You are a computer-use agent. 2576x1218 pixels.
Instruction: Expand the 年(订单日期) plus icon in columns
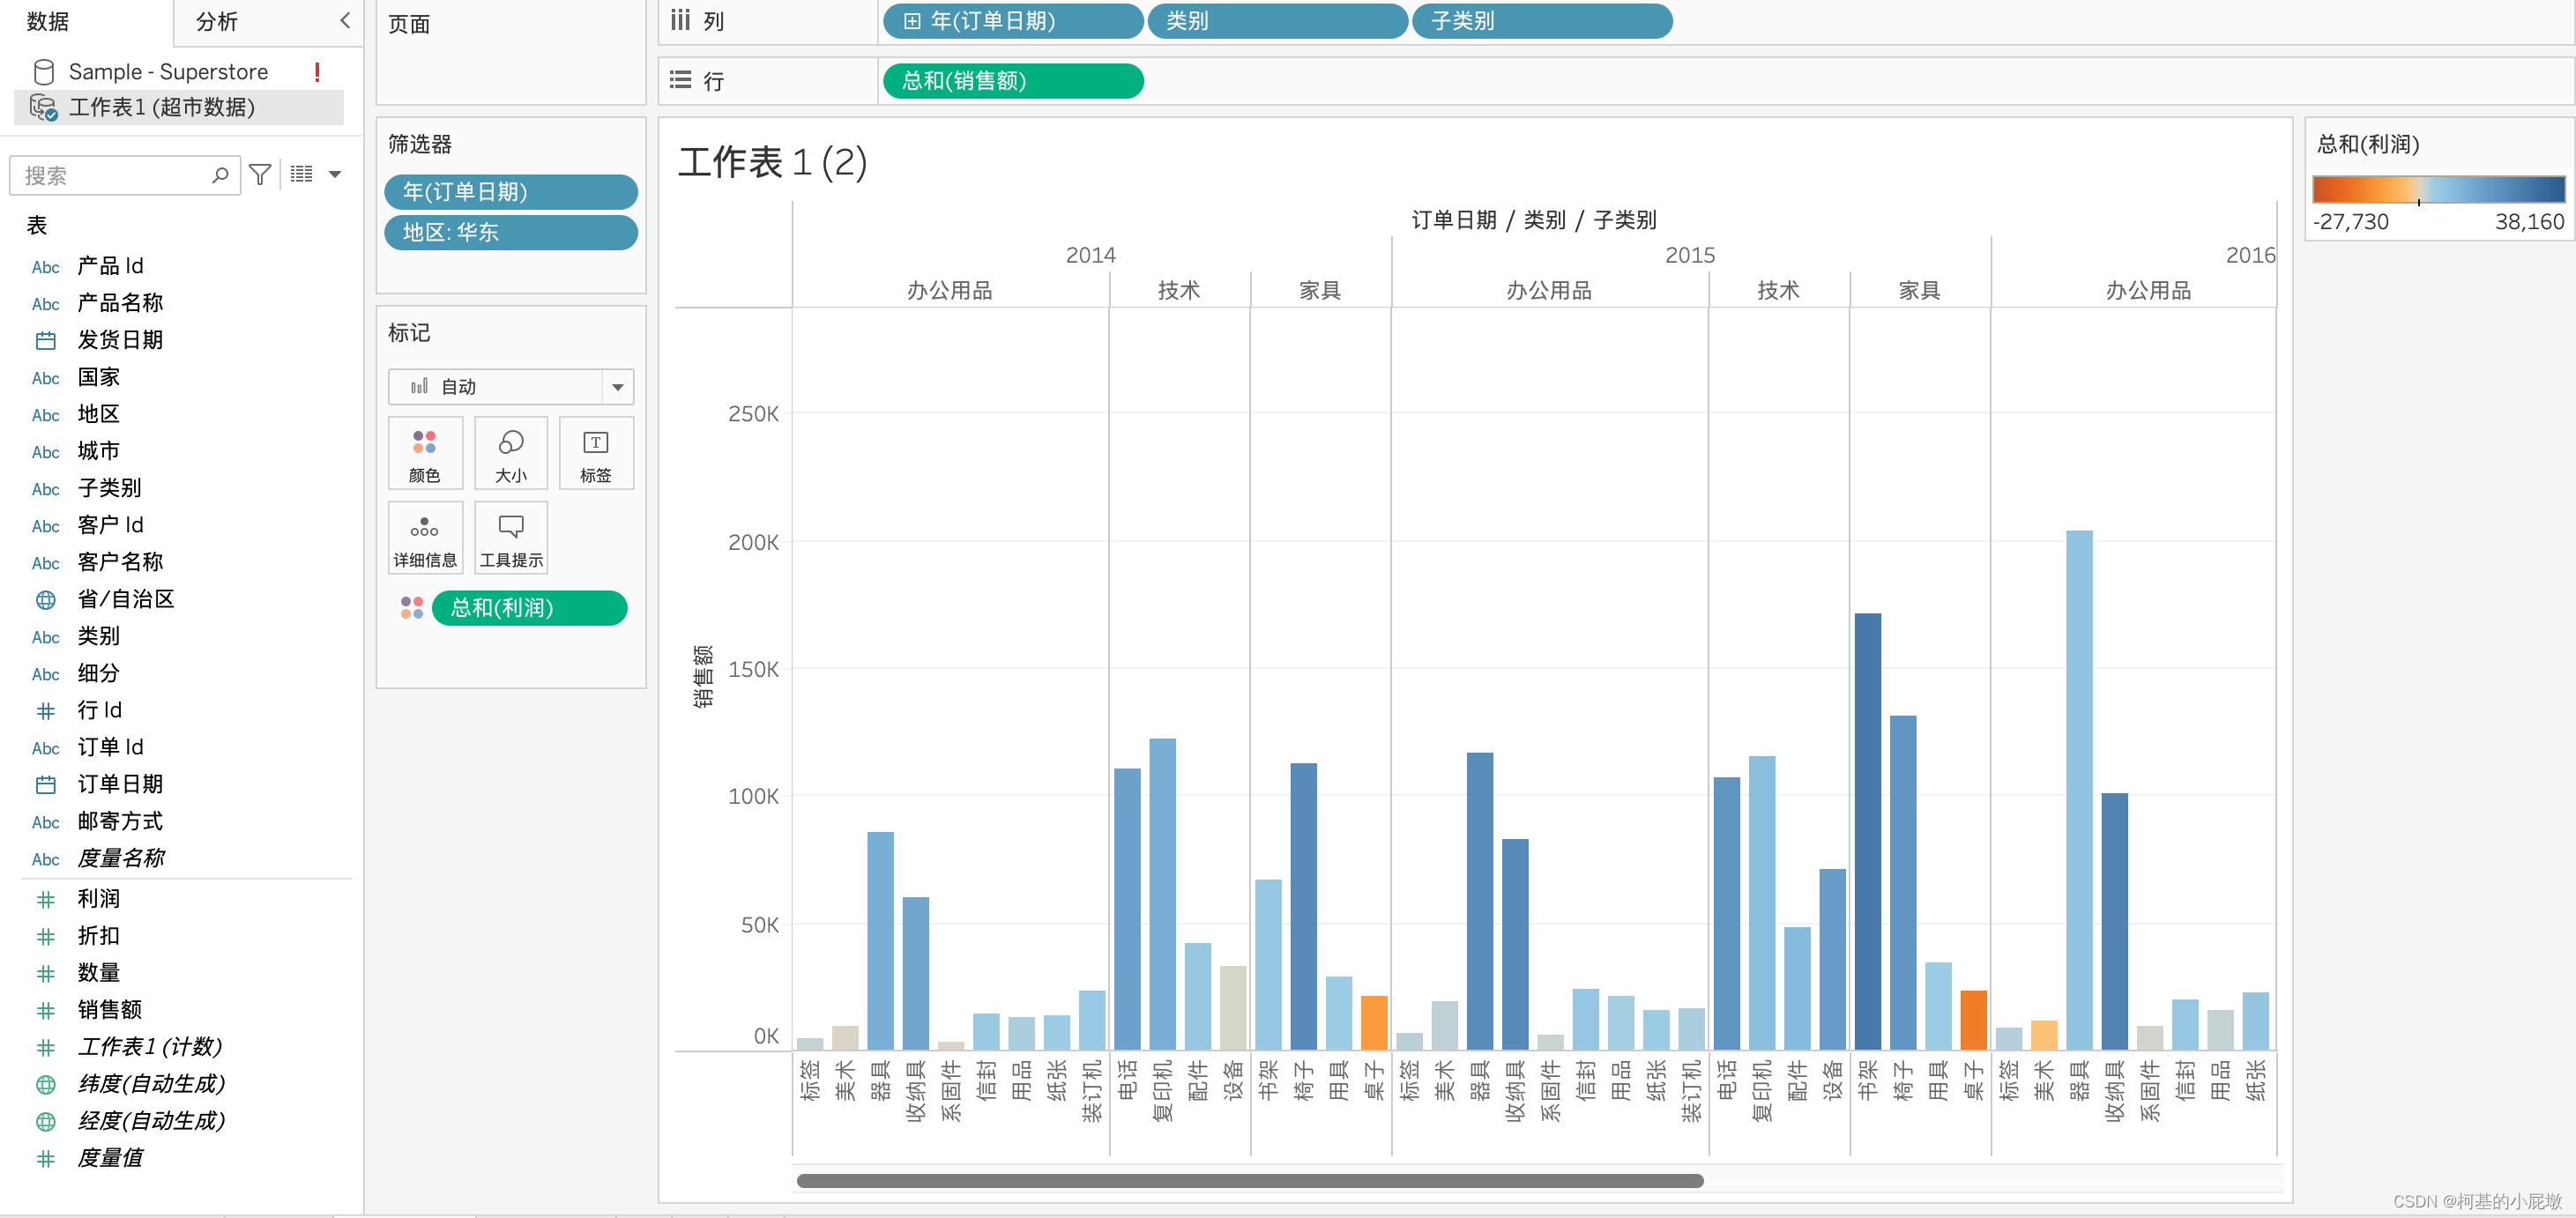click(911, 21)
